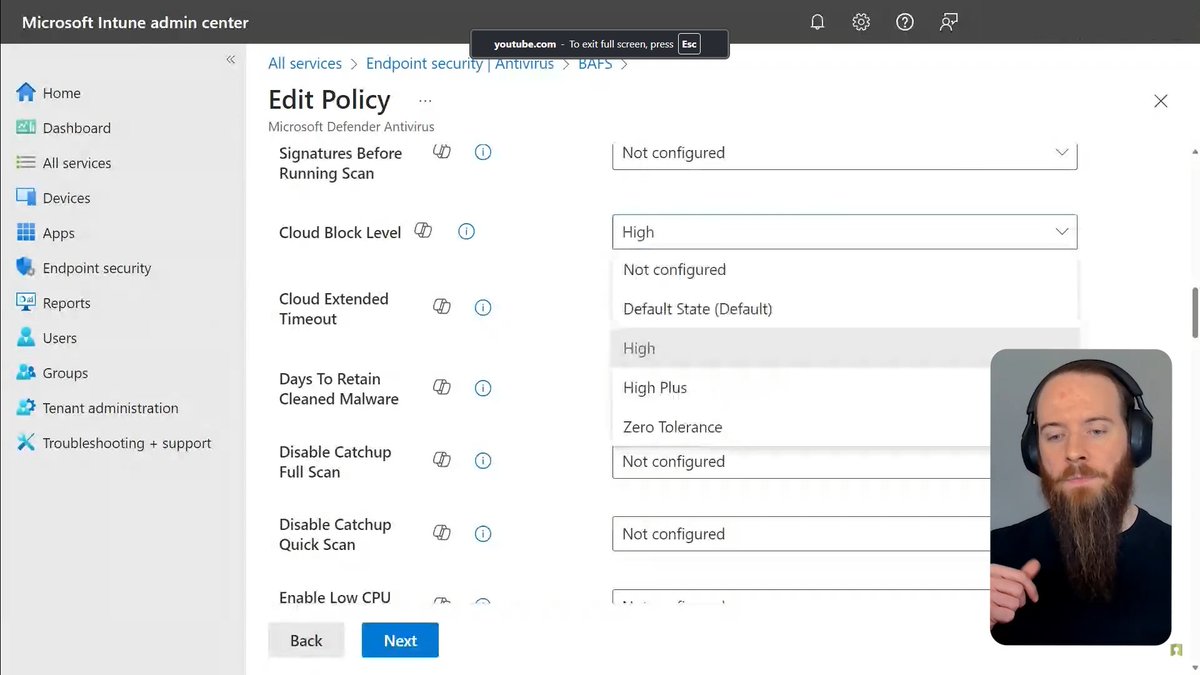This screenshot has height=675, width=1200.
Task: Click the Users person icon in sidebar
Action: click(x=26, y=338)
